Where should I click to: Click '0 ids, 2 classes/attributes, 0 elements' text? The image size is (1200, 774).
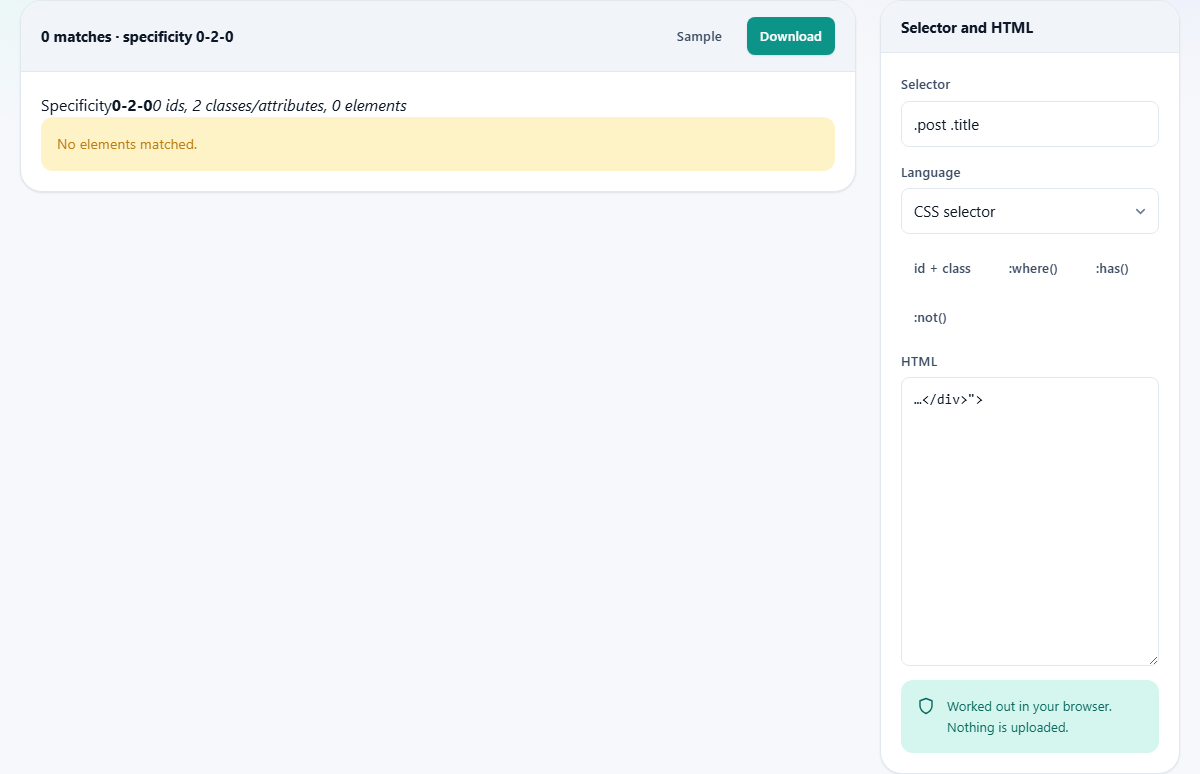tap(280, 105)
